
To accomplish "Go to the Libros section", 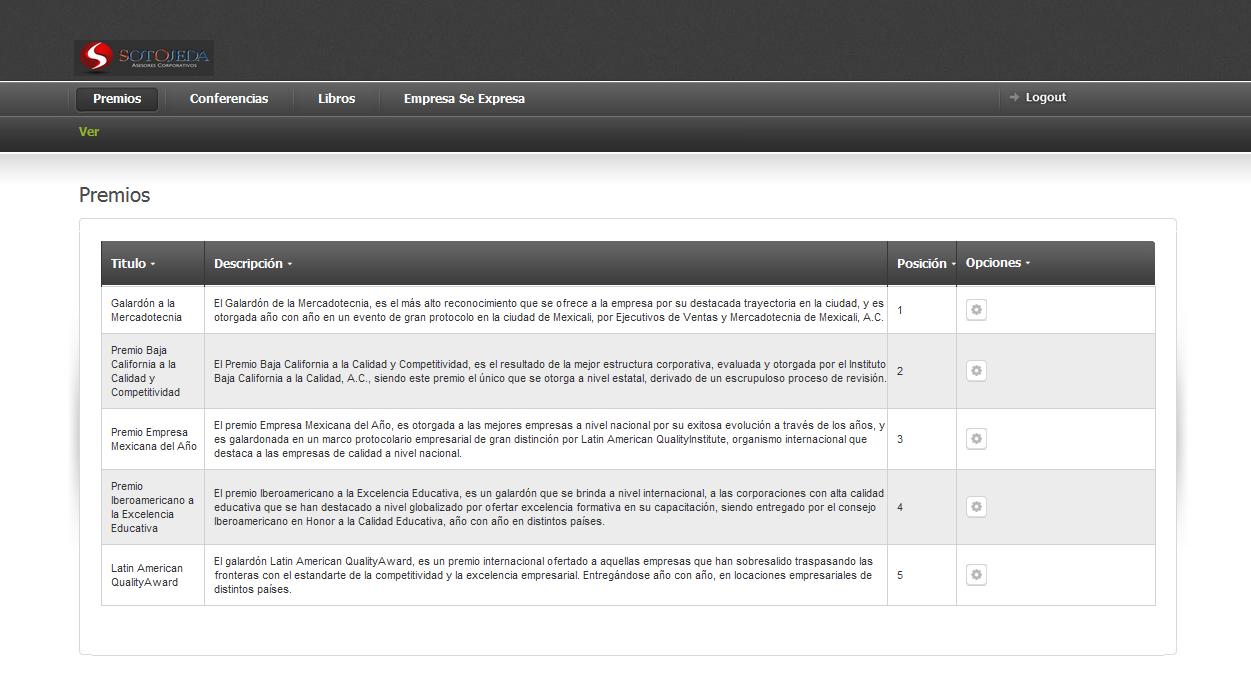I will (336, 99).
